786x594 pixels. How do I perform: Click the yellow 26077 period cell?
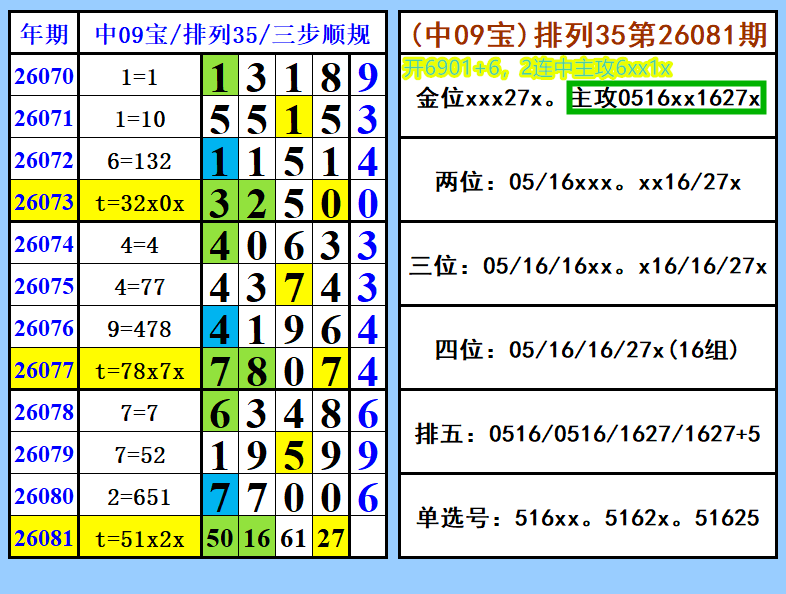[44, 371]
